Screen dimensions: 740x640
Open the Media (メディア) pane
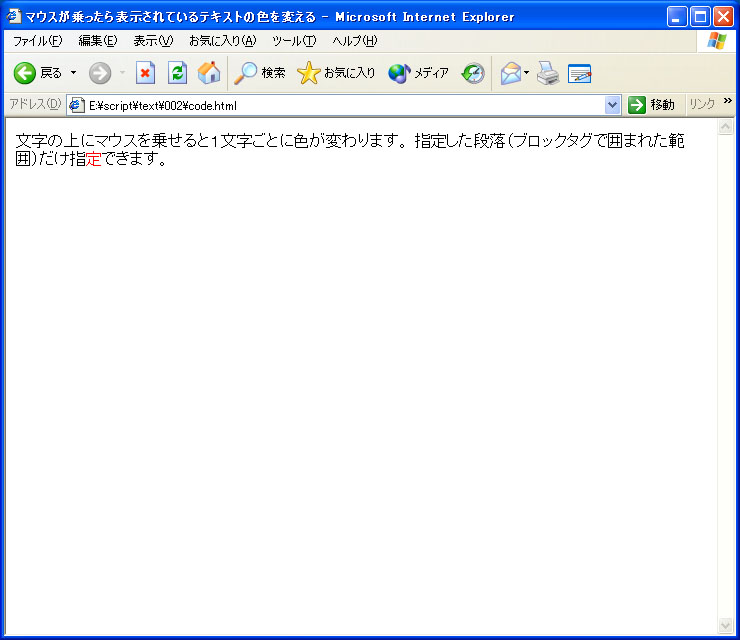coord(418,73)
